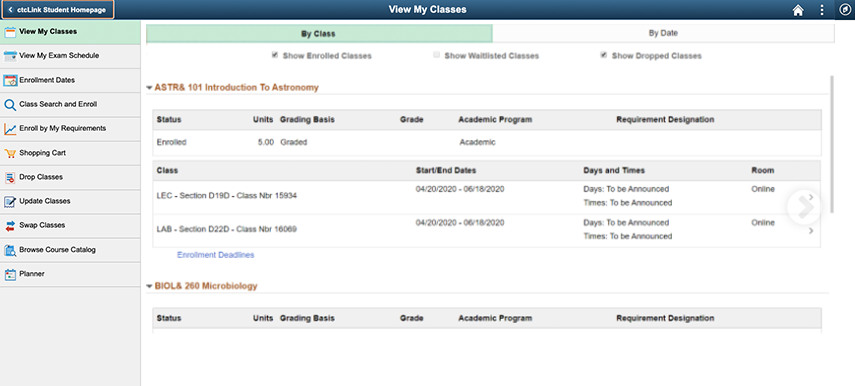Open Enroll by My Requirements menu item
The image size is (855, 386).
coord(70,129)
